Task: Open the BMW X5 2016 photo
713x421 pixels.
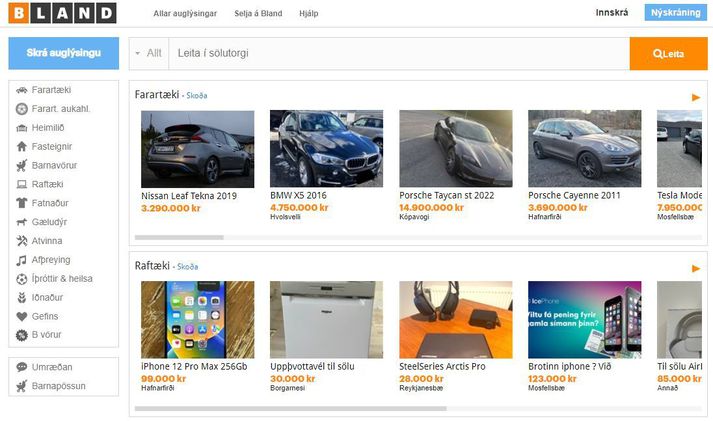Action: point(326,149)
